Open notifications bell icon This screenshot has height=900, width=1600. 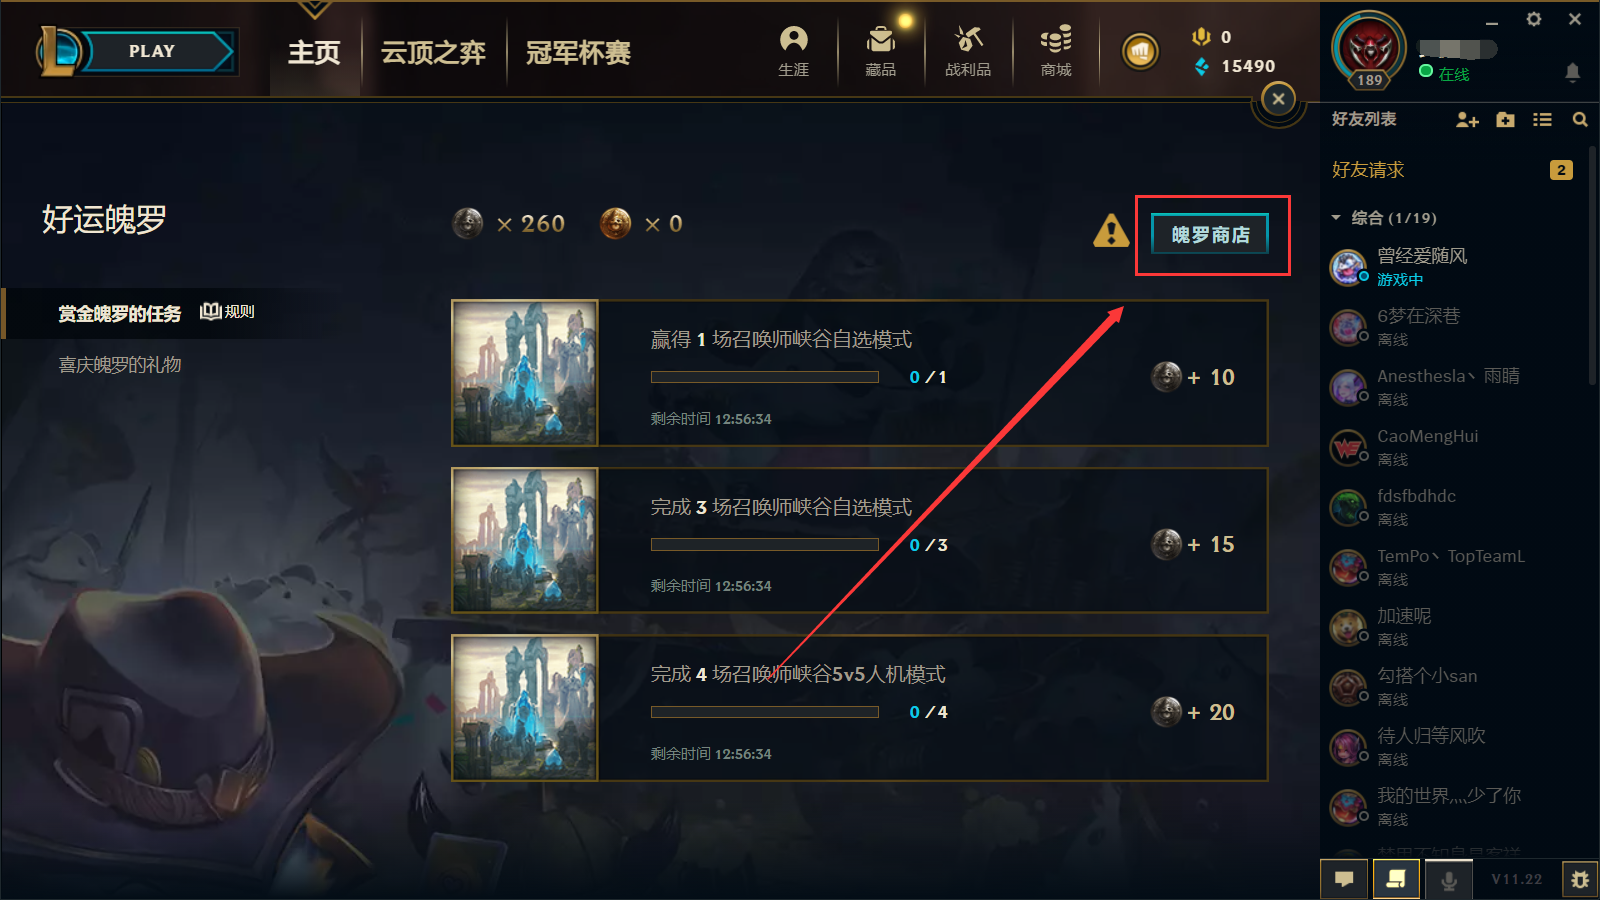point(1572,72)
